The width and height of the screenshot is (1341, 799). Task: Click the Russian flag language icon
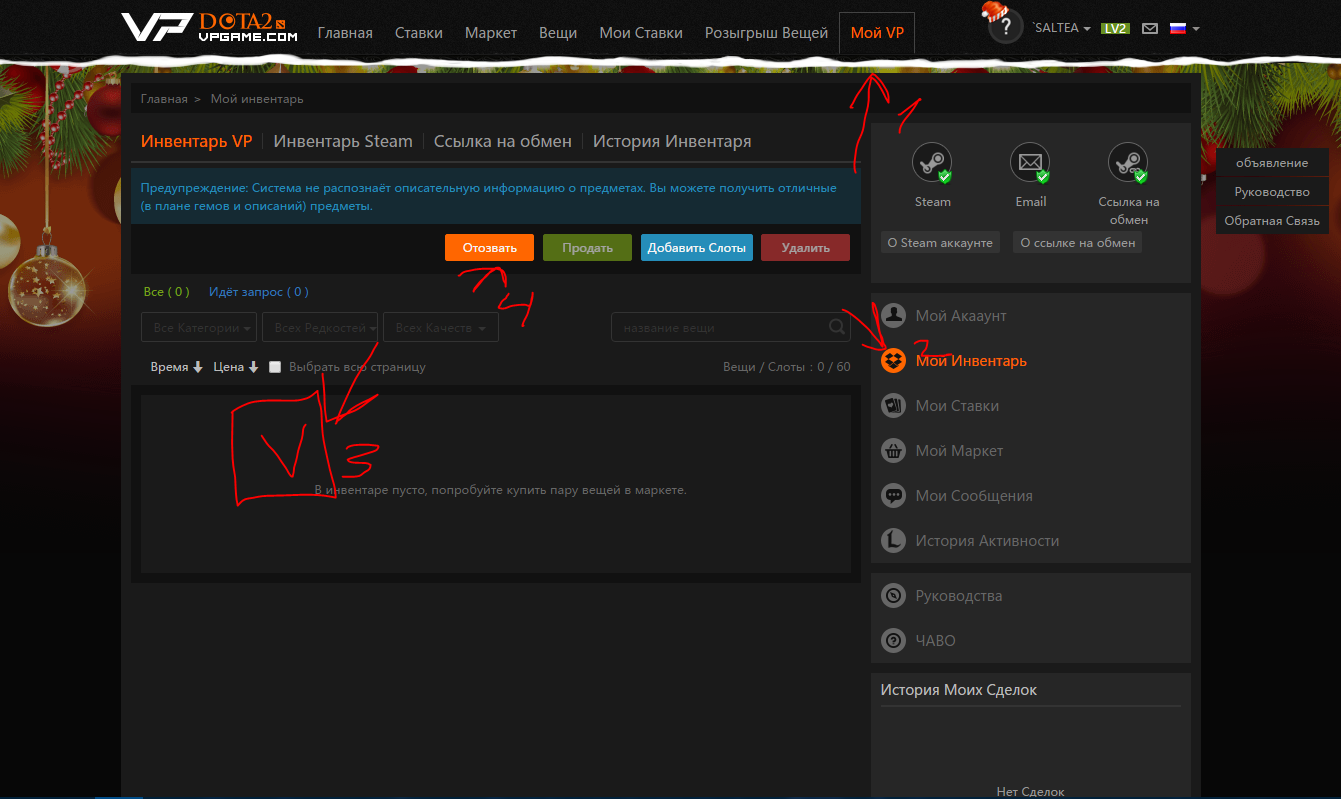1177,28
